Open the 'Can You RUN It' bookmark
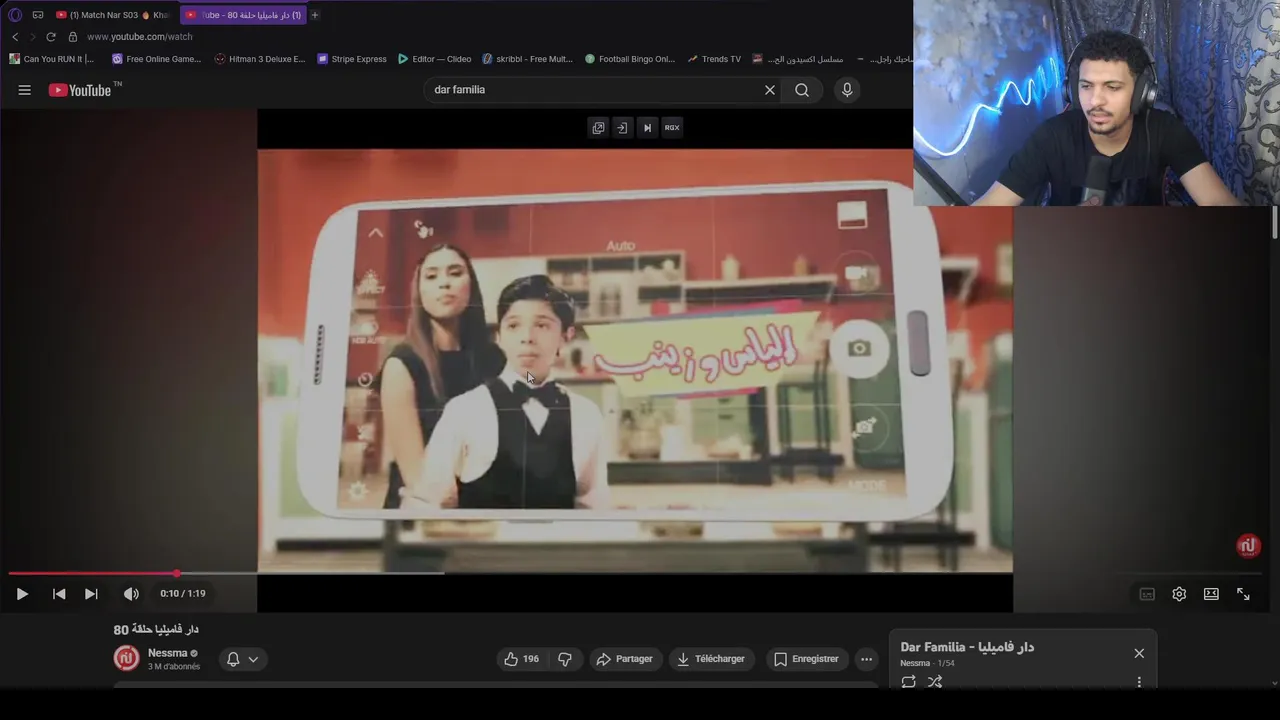The height and width of the screenshot is (720, 1280). point(52,59)
